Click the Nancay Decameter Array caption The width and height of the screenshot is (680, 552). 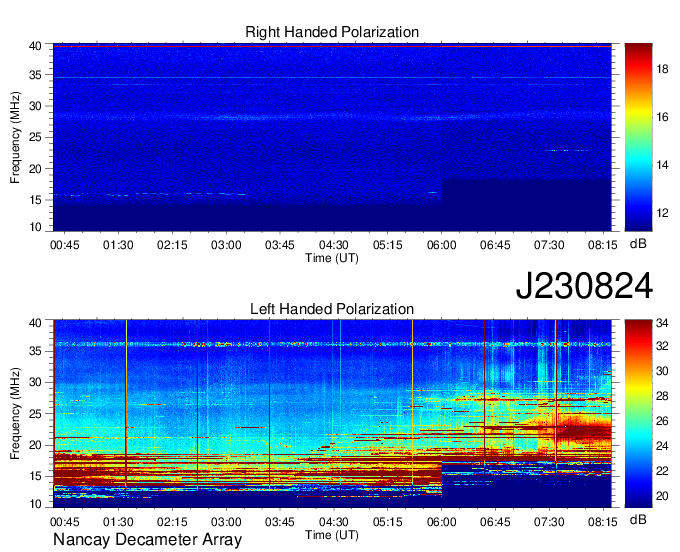(x=147, y=539)
